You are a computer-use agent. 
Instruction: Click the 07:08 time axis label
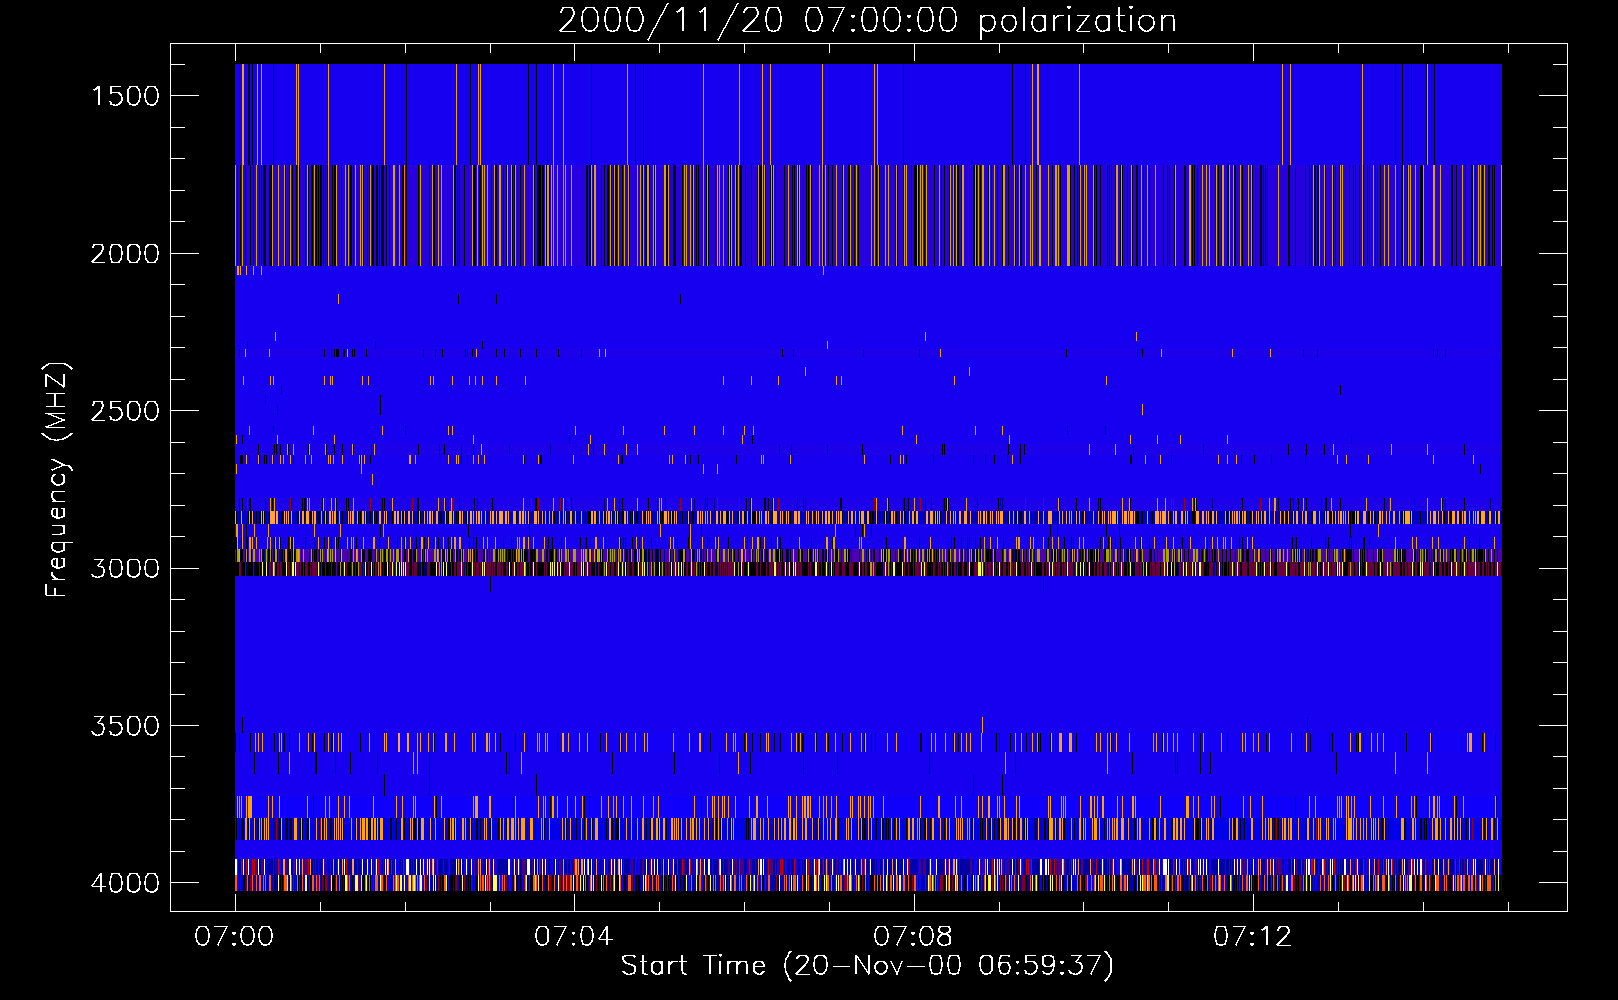(x=913, y=937)
